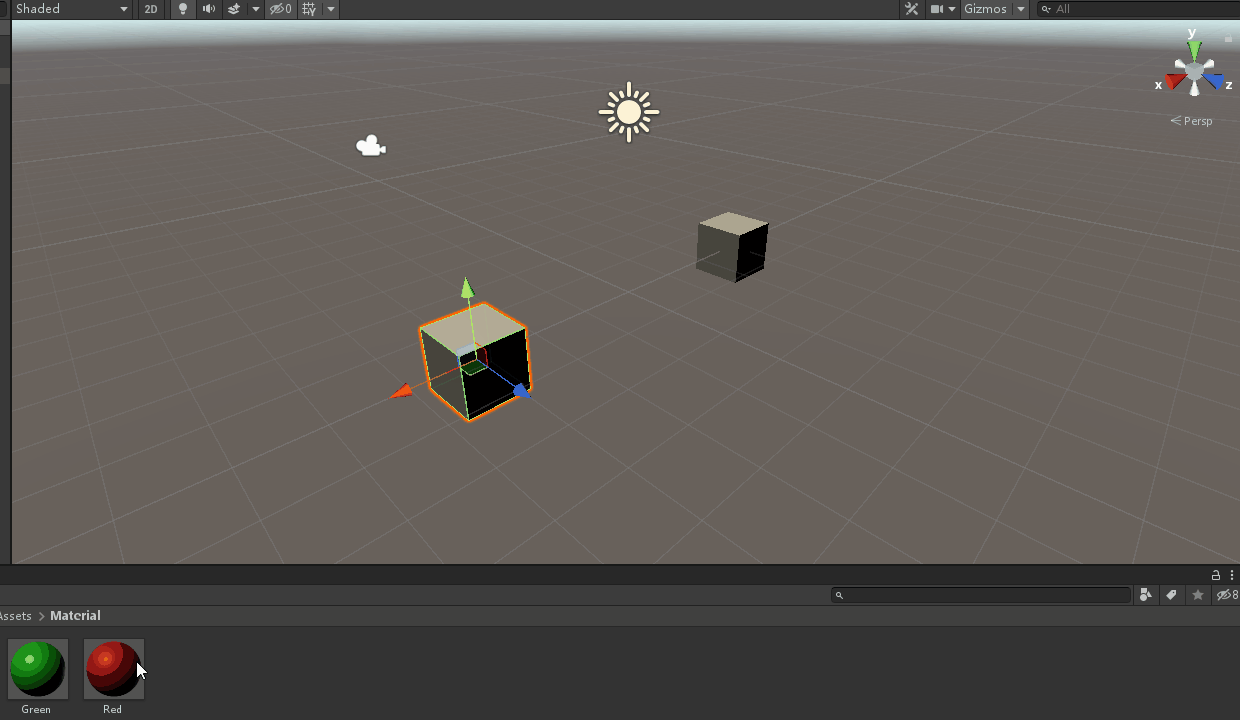The height and width of the screenshot is (720, 1240).
Task: Click the green Y axis cone on orientation gizmo
Action: pyautogui.click(x=1193, y=48)
